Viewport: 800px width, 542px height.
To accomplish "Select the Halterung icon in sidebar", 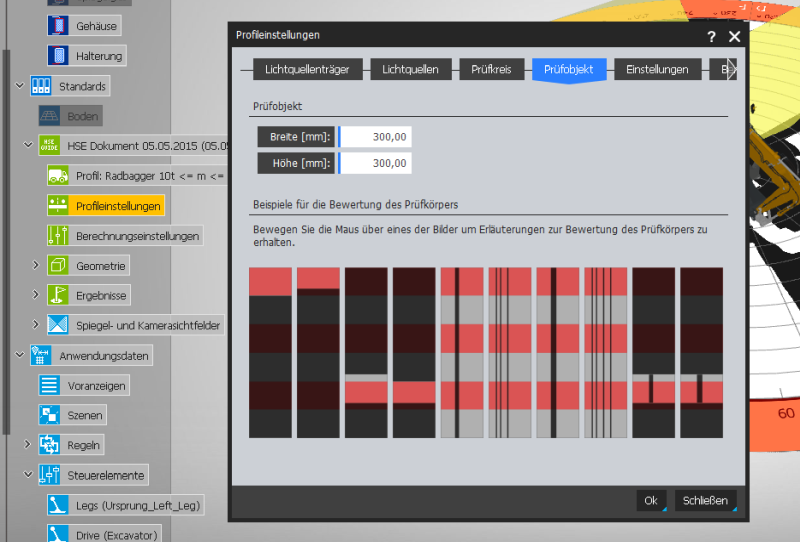I will (x=58, y=56).
